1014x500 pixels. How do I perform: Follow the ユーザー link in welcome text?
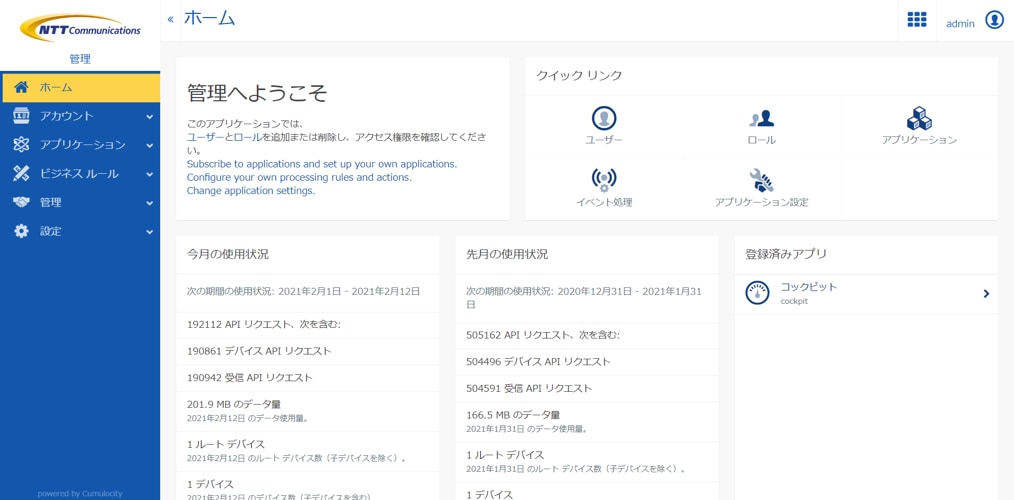(206, 137)
